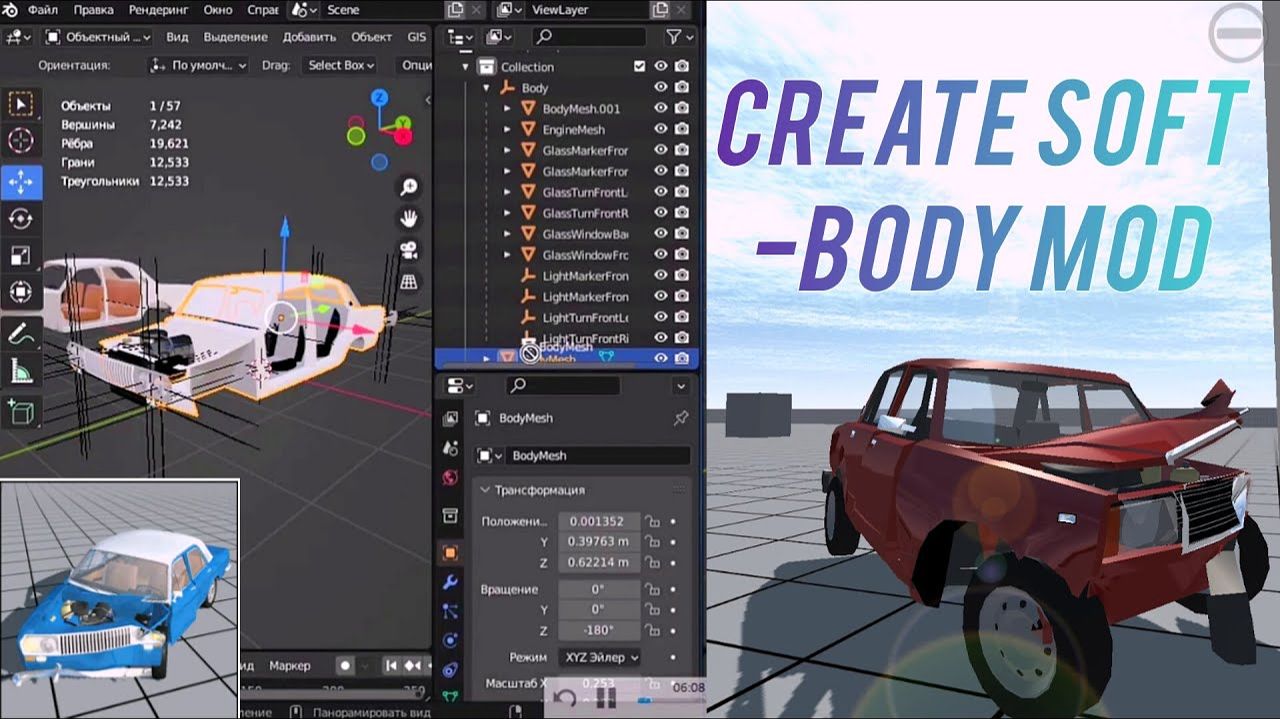Hide the EngineMesh object with eye icon
The width and height of the screenshot is (1280, 719).
pyautogui.click(x=661, y=129)
